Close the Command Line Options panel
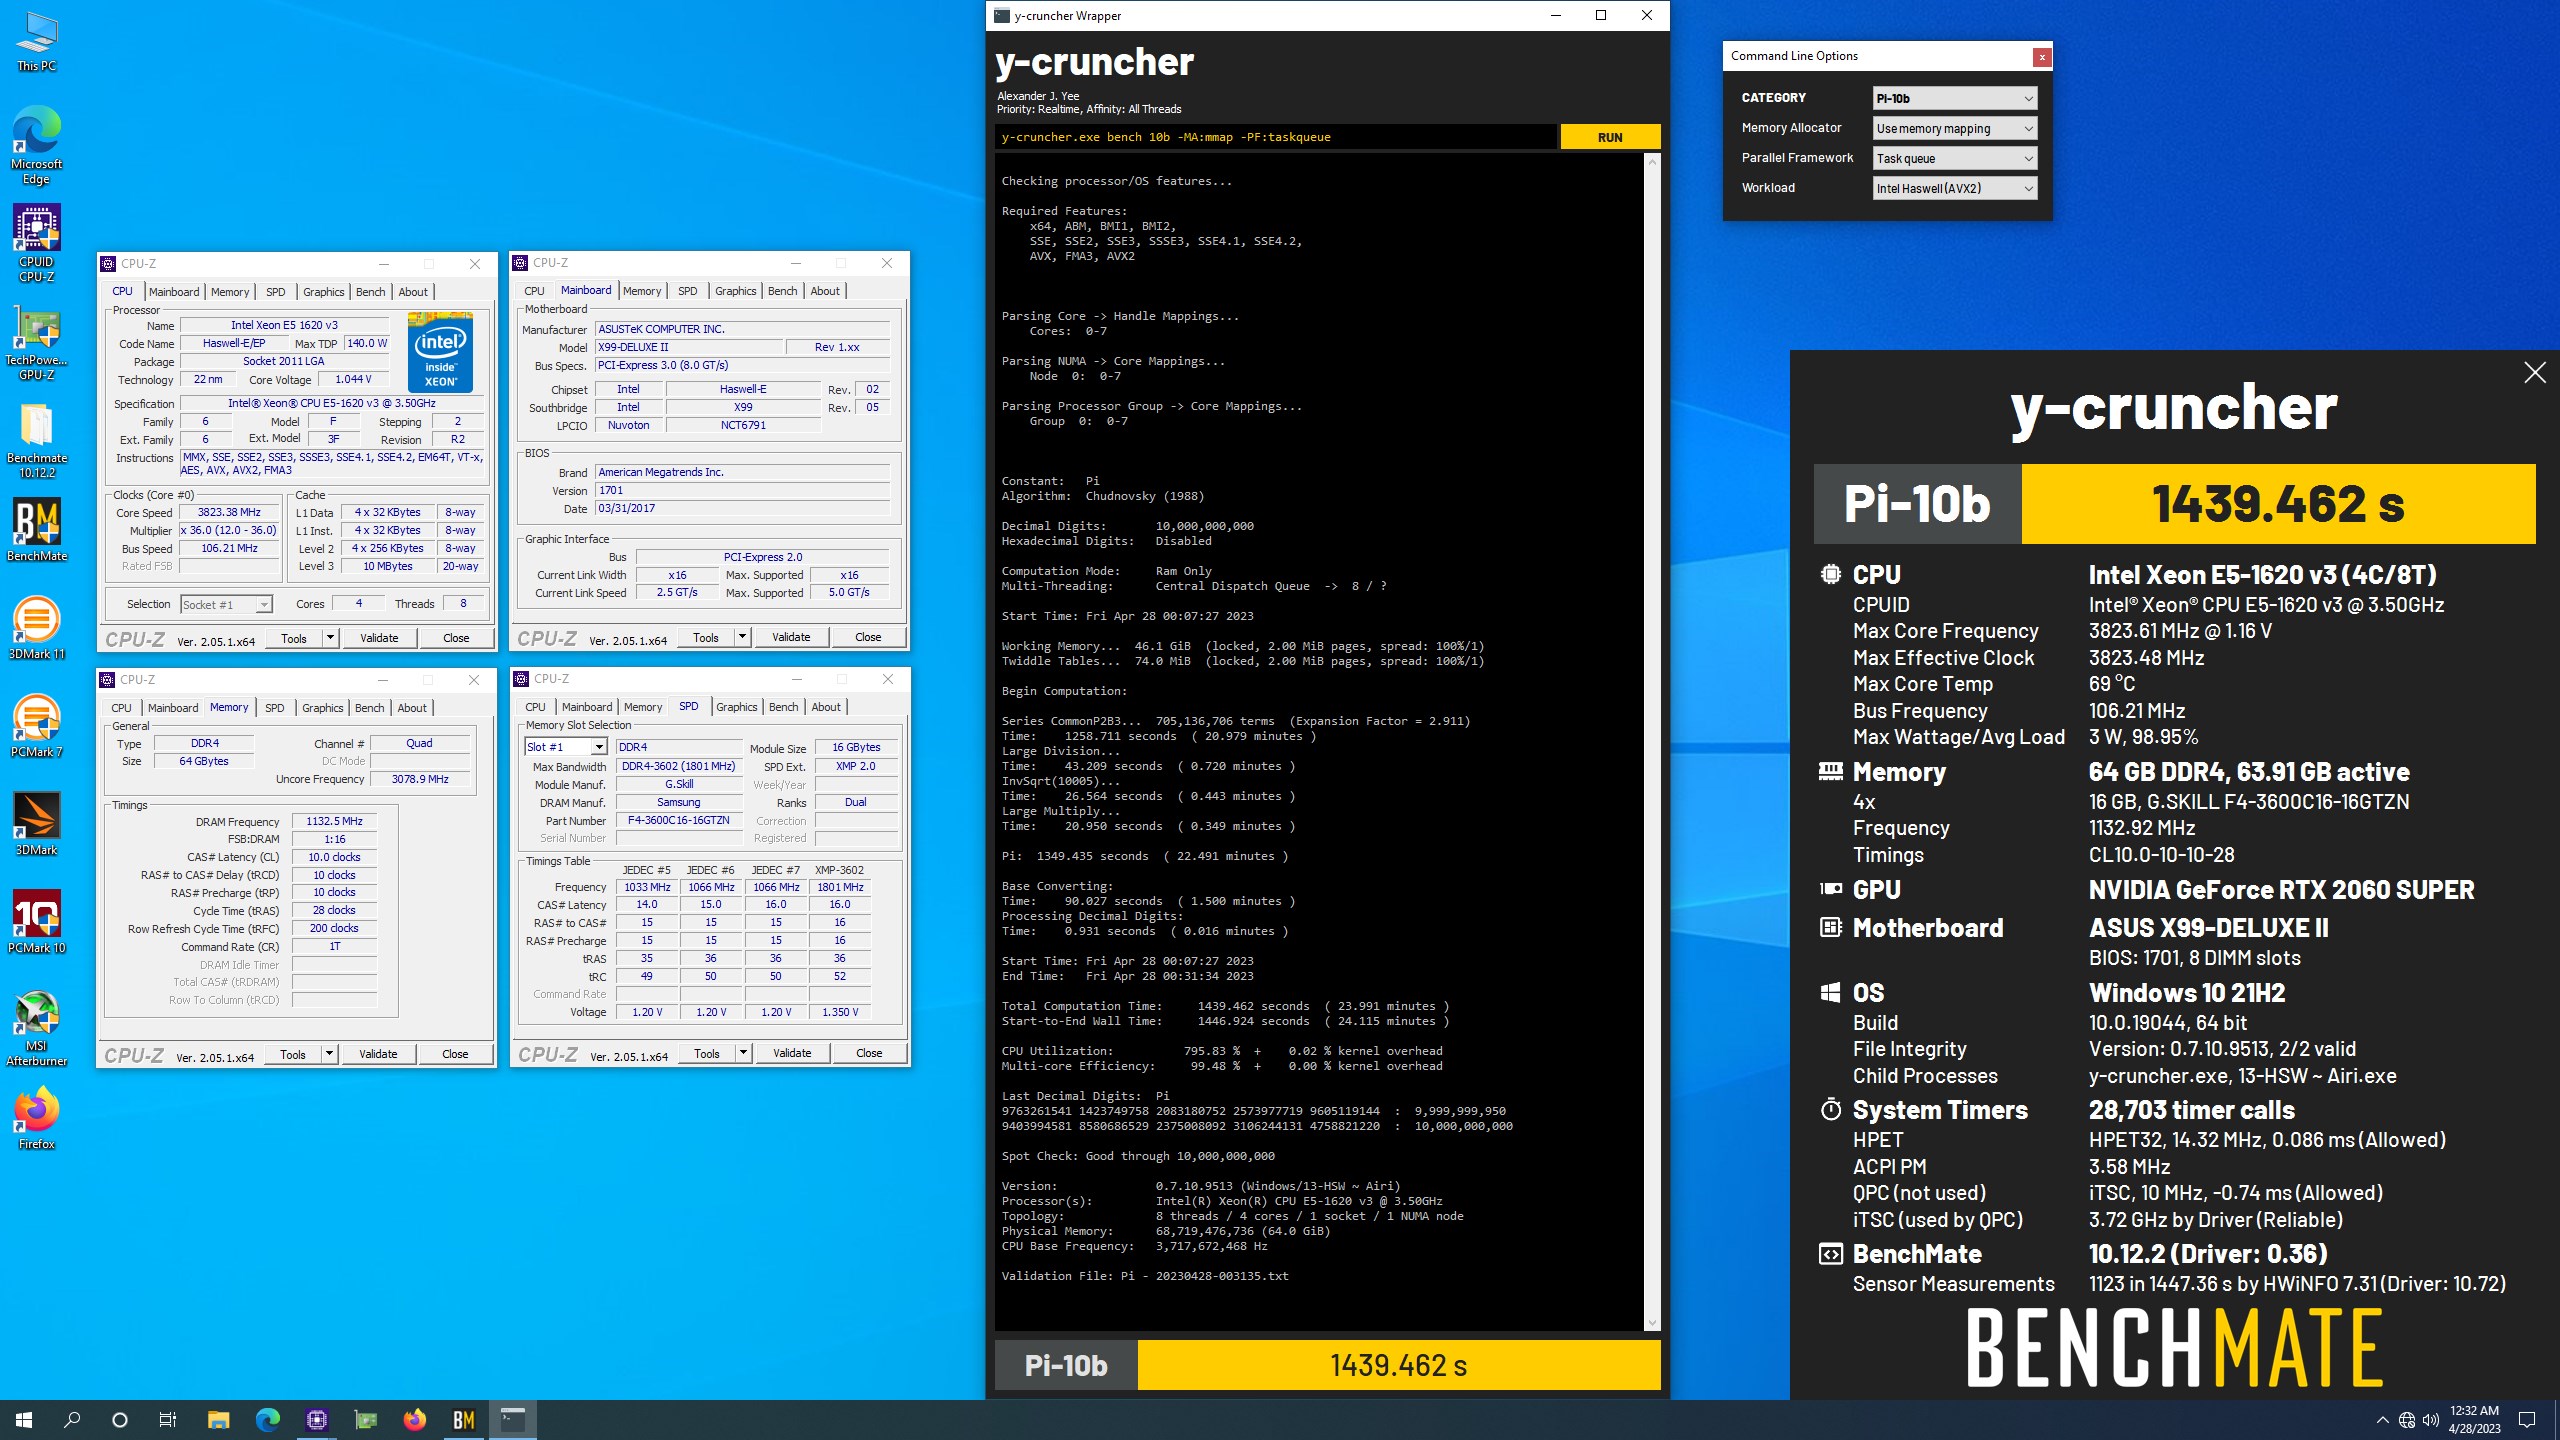Screen dimensions: 2560x1440 point(2041,57)
